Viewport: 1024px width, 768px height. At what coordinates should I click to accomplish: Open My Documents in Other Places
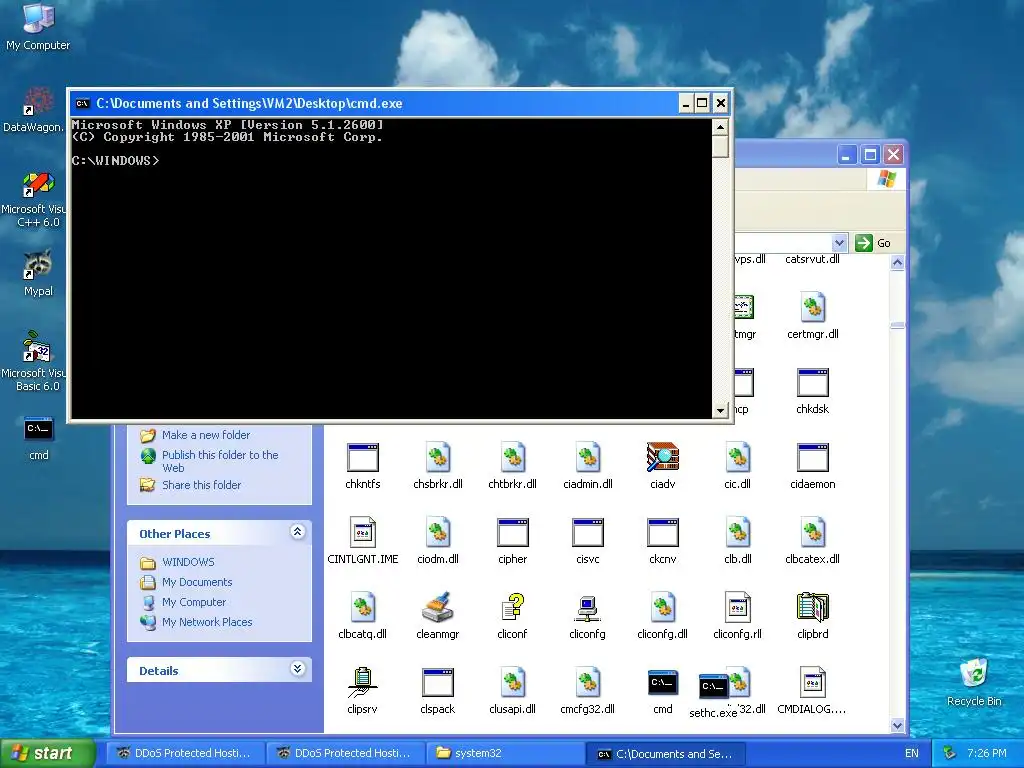click(x=197, y=582)
